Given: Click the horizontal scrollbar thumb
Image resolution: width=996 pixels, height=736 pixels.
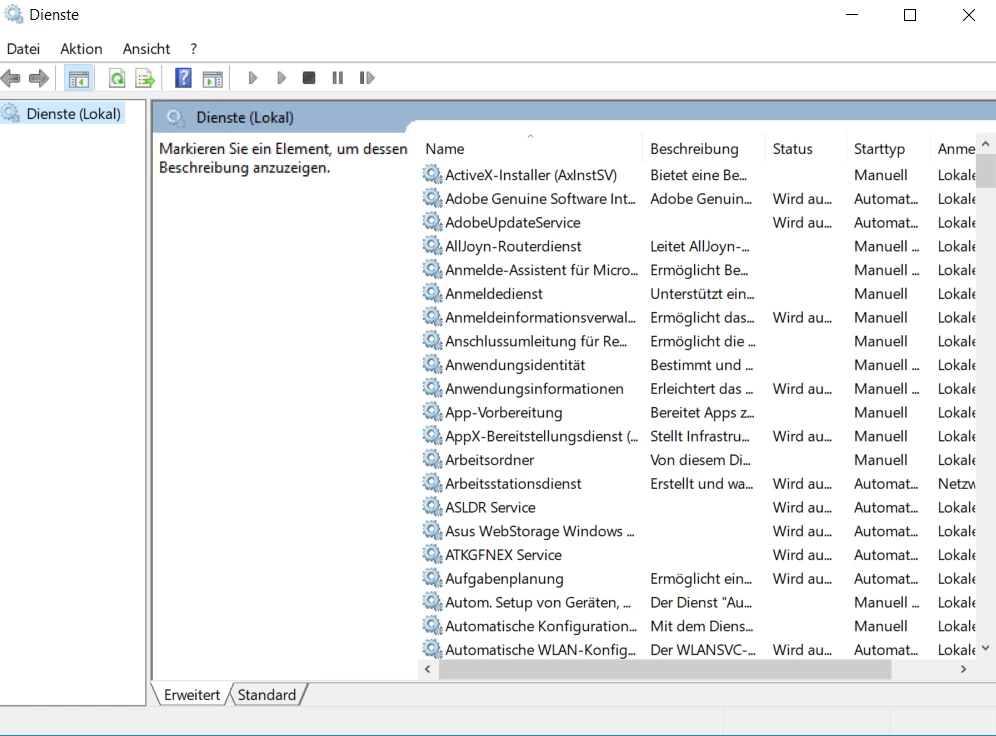Looking at the screenshot, I should [x=665, y=669].
